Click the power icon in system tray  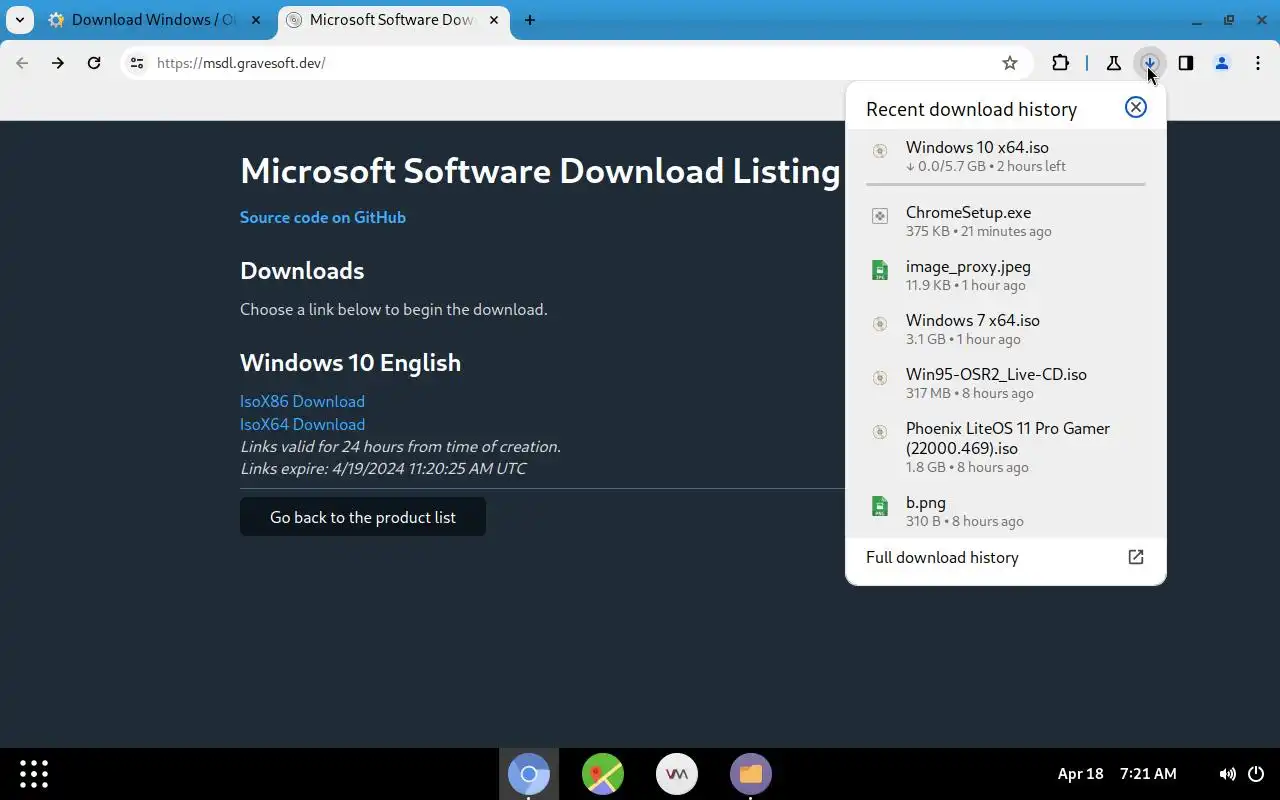coord(1257,774)
